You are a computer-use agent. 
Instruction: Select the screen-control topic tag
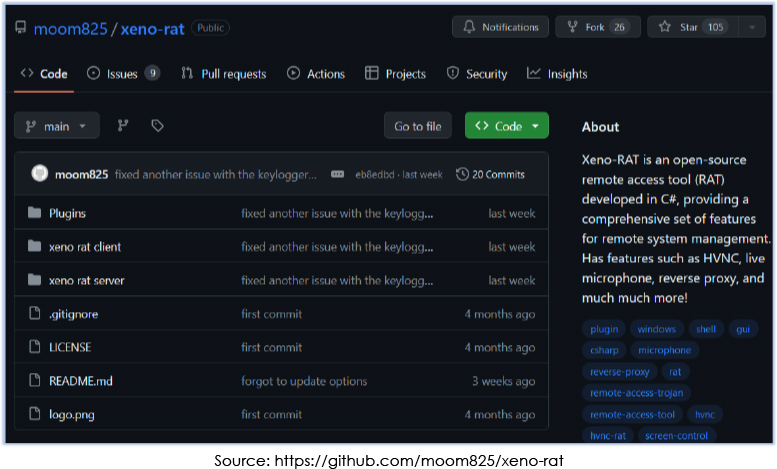point(676,435)
